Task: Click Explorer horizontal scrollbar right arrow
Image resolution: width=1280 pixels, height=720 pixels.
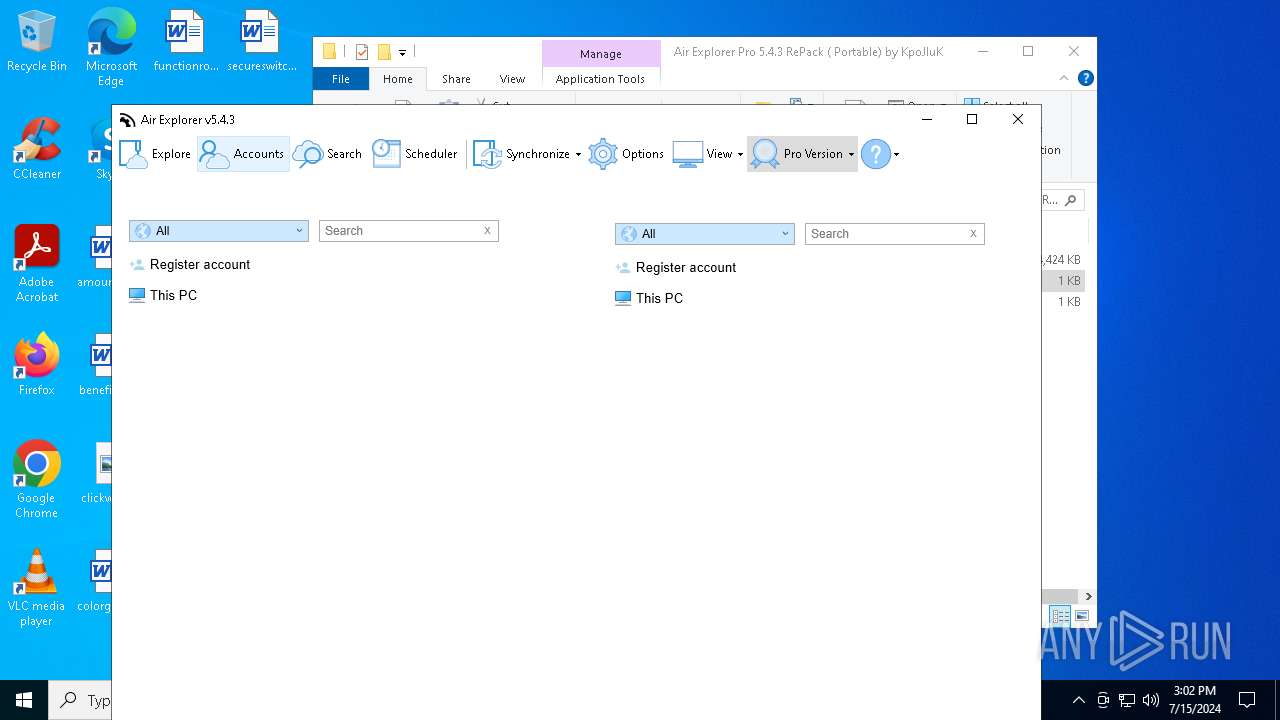Action: click(1088, 596)
